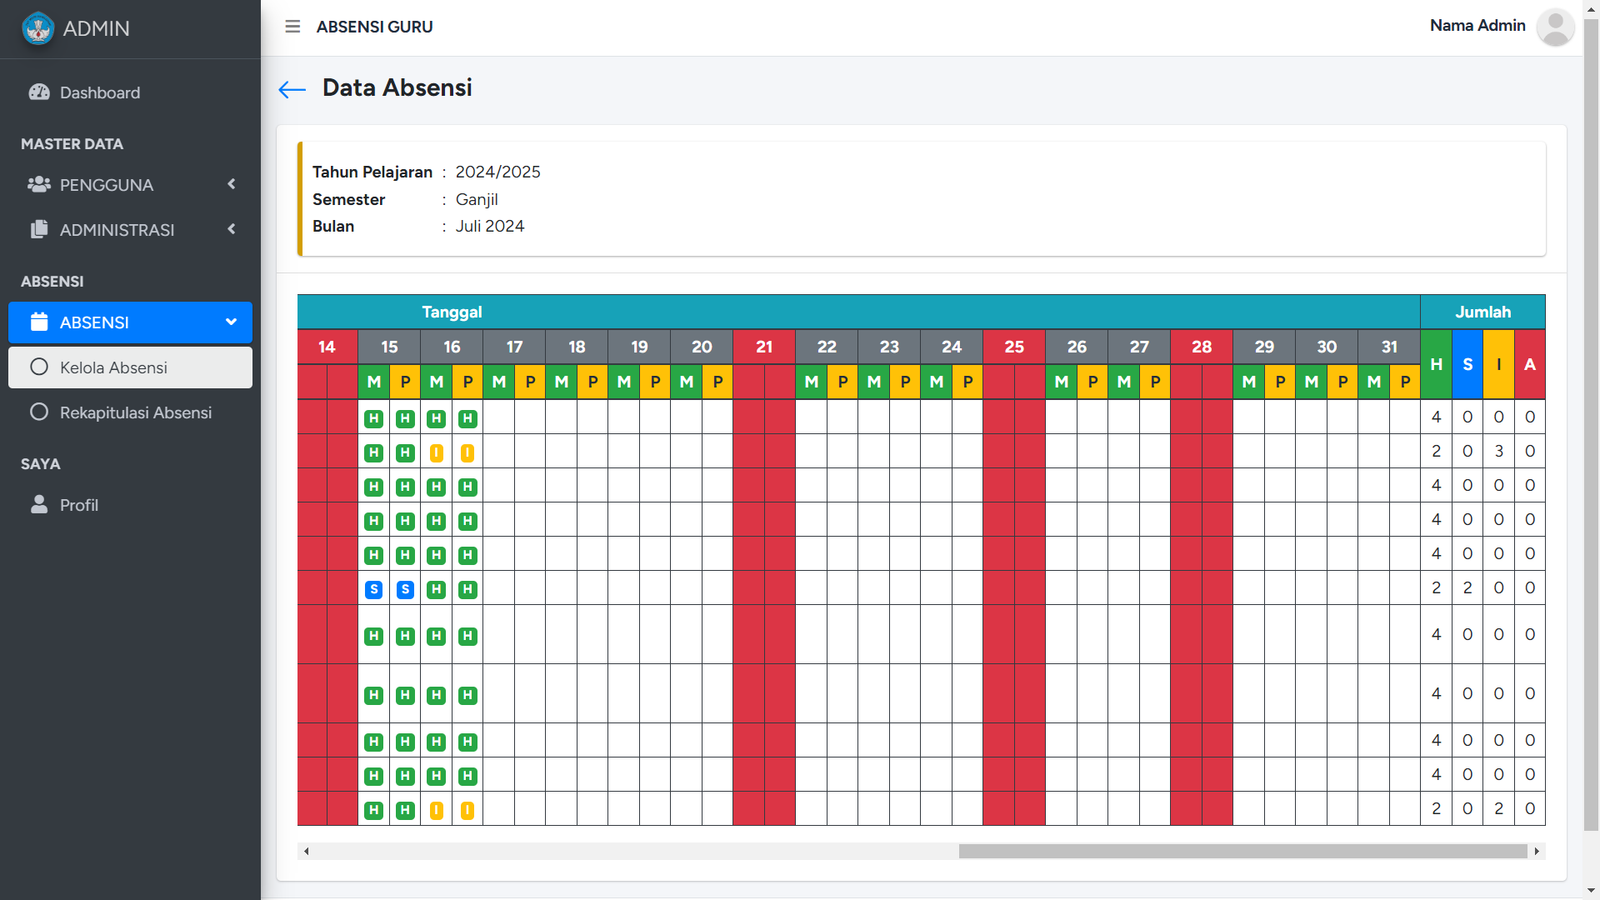Click the Pengguna users icon
The width and height of the screenshot is (1600, 900).
tap(39, 184)
